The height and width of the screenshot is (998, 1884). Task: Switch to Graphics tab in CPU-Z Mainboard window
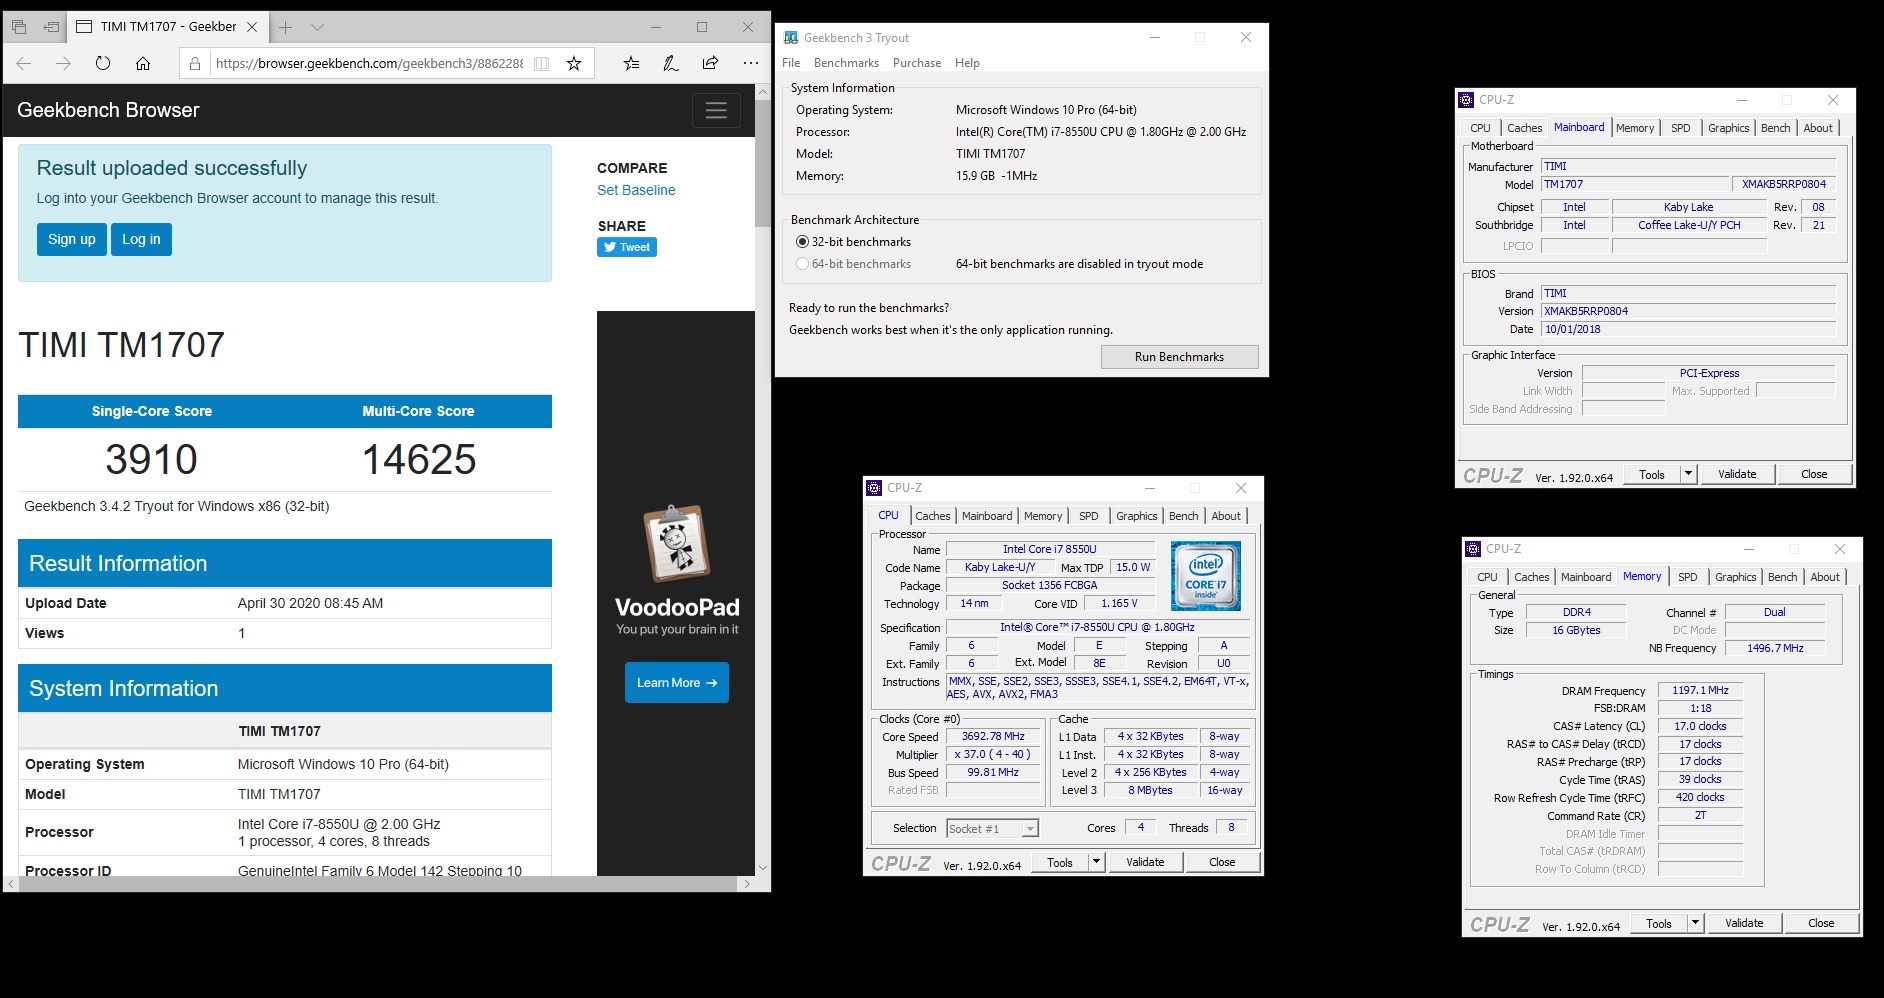tap(1728, 128)
